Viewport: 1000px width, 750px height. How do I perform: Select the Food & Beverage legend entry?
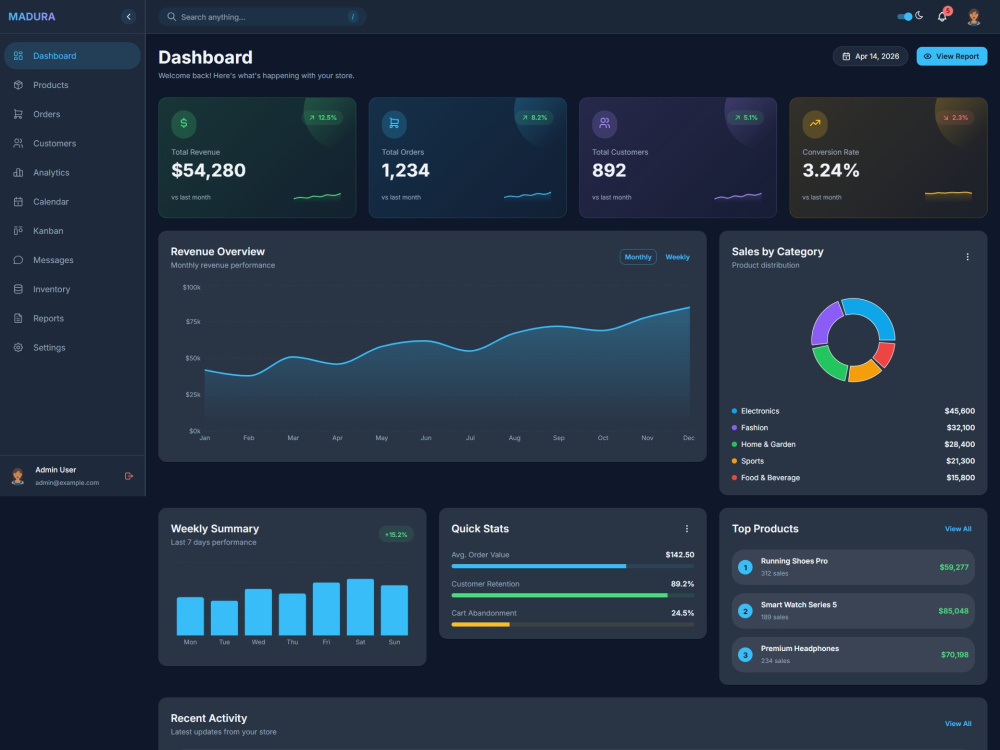click(x=853, y=478)
